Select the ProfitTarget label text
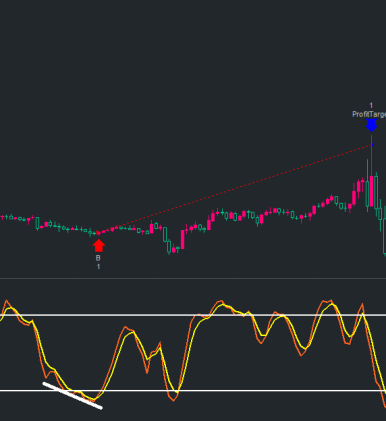The height and width of the screenshot is (421, 386). point(369,114)
